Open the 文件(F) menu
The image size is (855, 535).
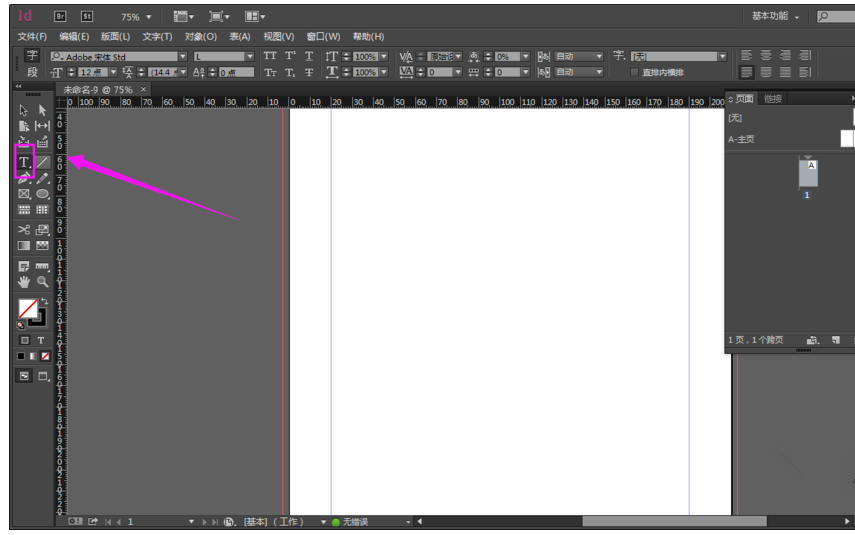pyautogui.click(x=32, y=37)
